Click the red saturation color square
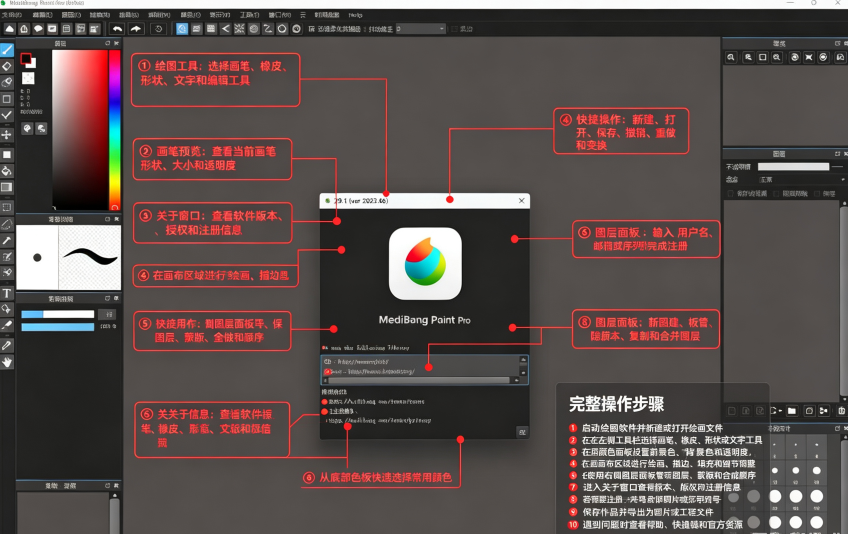This screenshot has width=848, height=534. 80,130
